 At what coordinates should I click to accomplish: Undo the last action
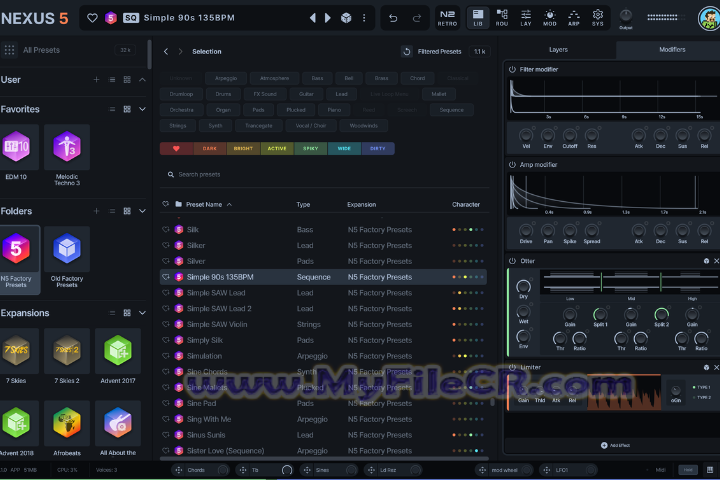[x=393, y=18]
